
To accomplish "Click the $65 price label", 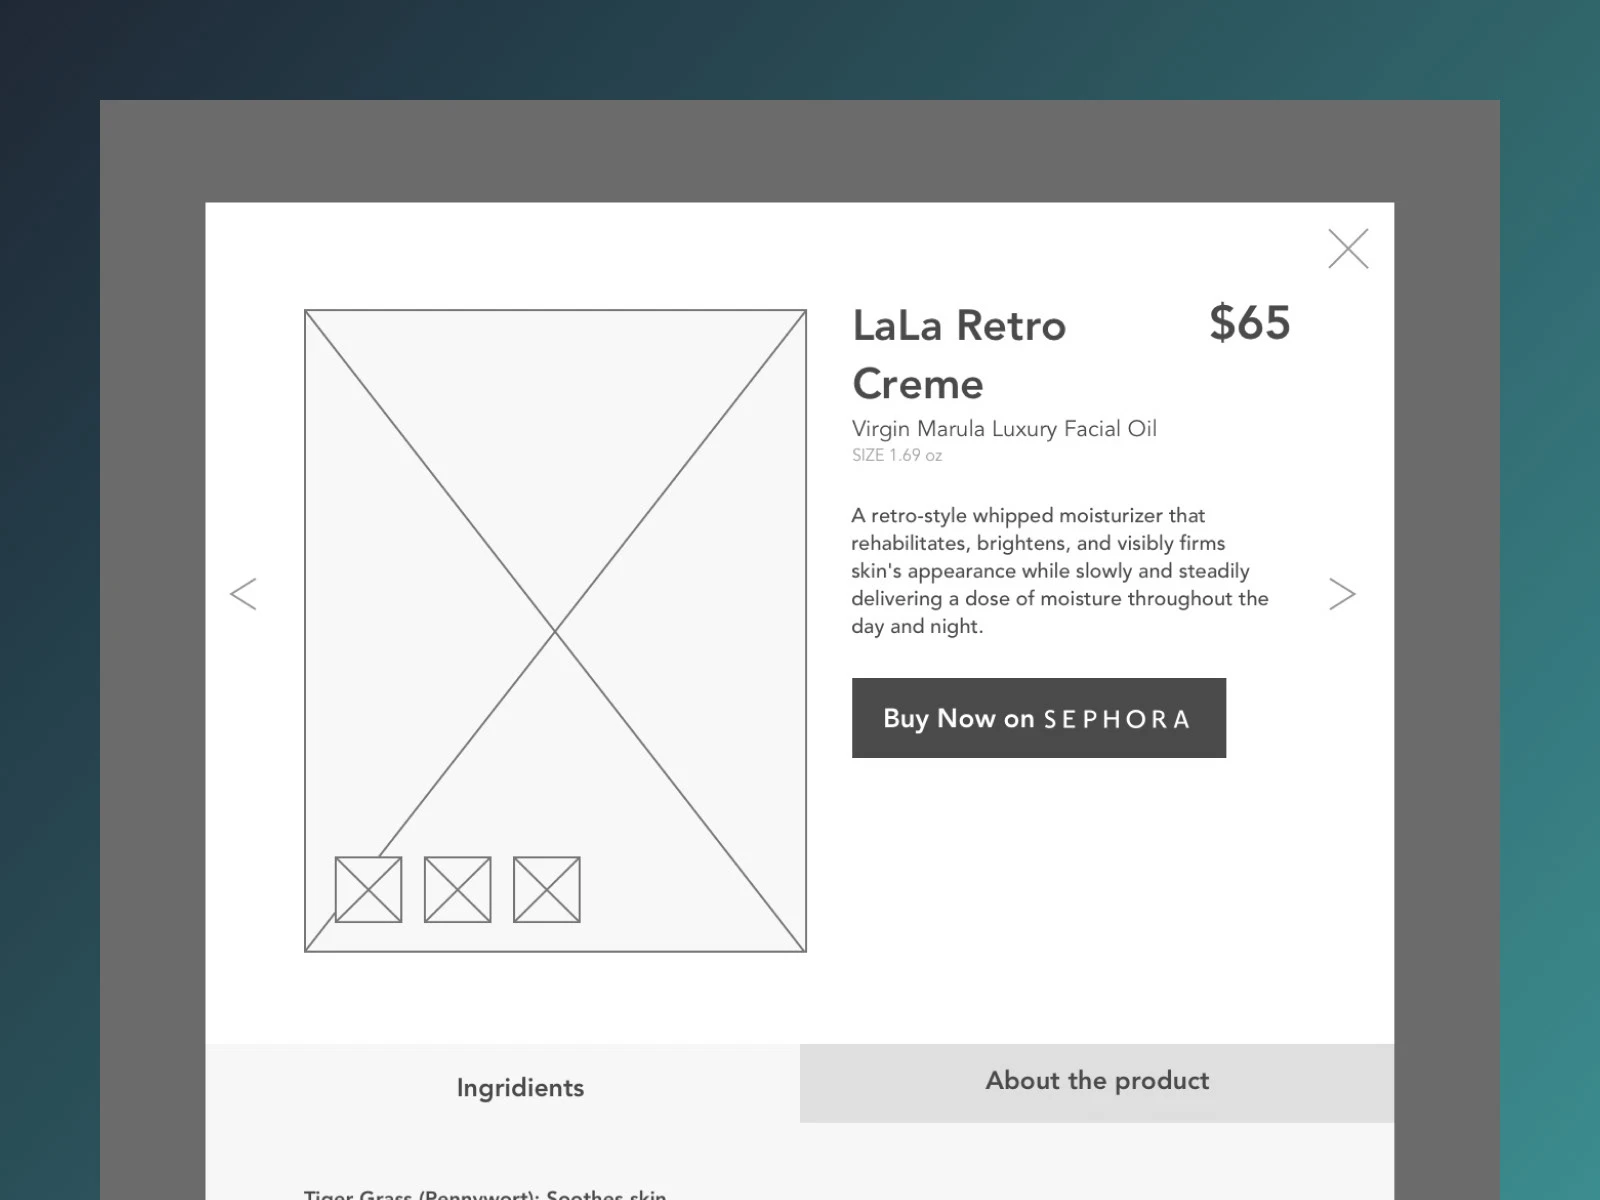I will click(x=1249, y=323).
